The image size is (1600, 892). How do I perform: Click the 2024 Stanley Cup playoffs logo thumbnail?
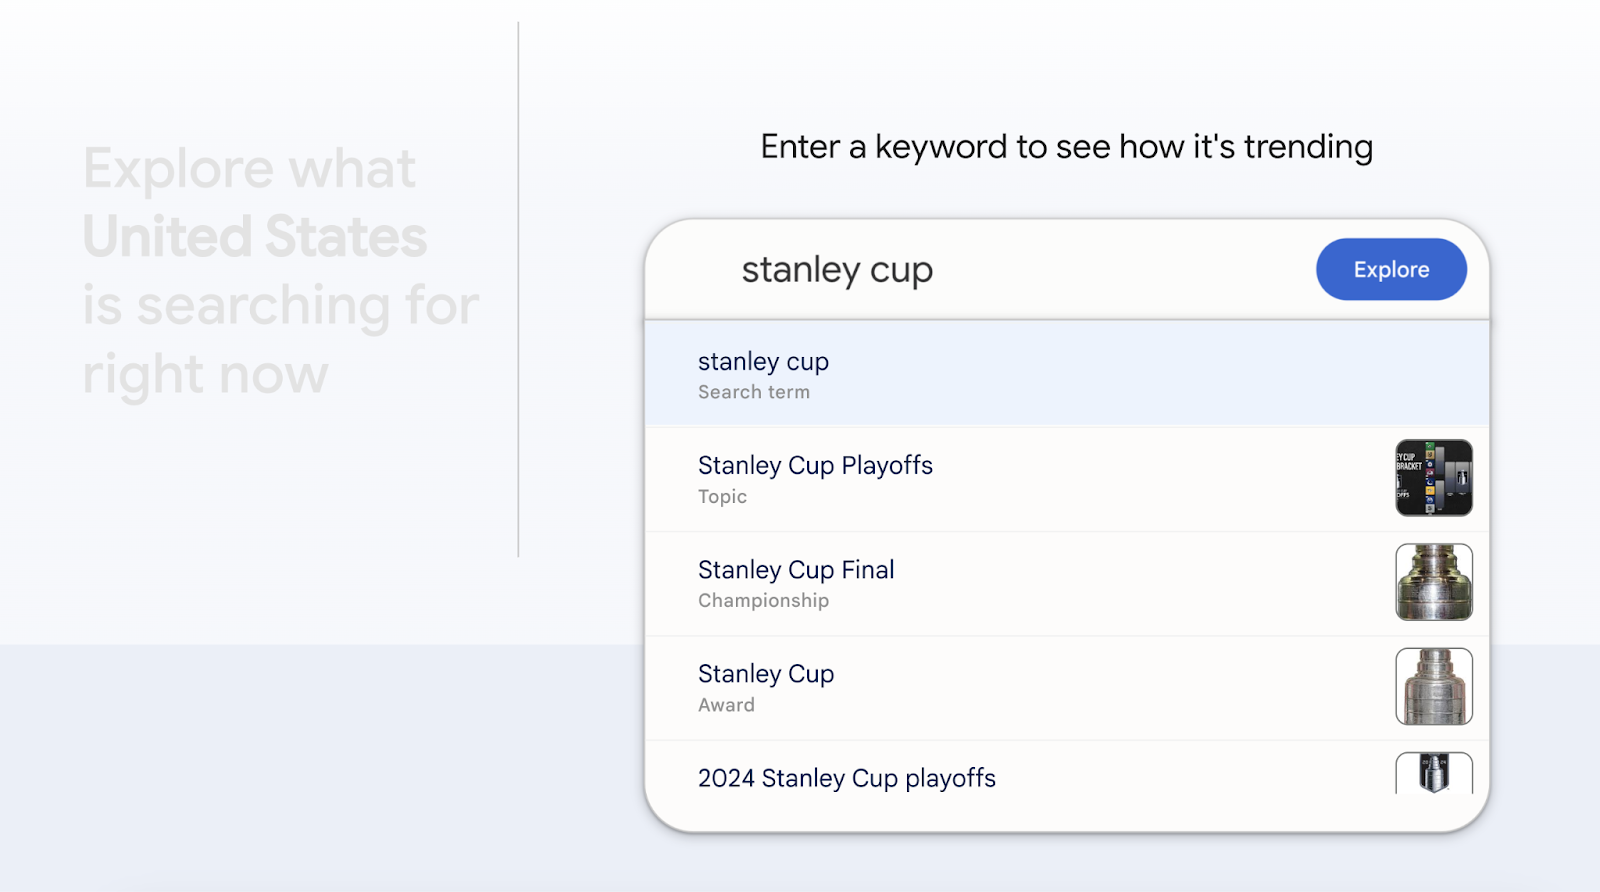point(1433,773)
